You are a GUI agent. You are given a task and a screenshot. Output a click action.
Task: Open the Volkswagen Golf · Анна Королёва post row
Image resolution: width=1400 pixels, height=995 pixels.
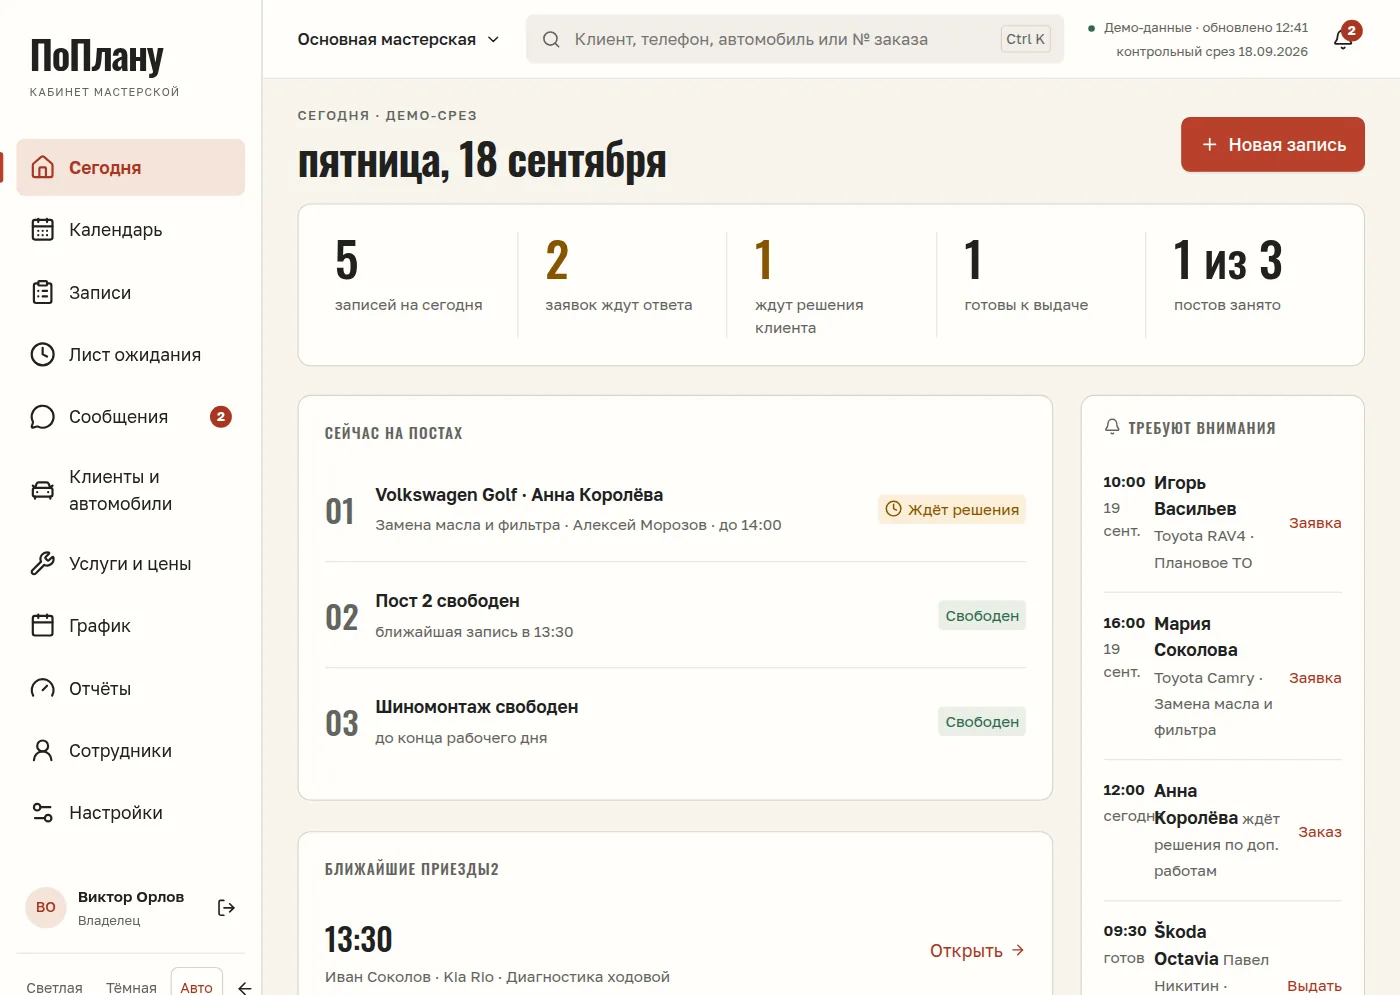[x=675, y=509]
